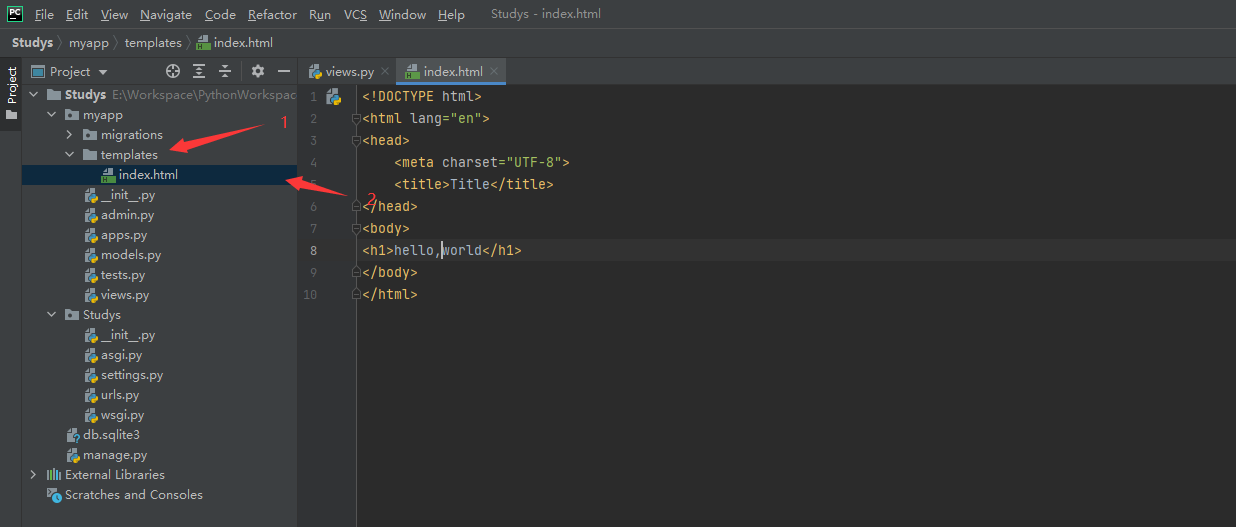Image resolution: width=1236 pixels, height=527 pixels.
Task: Click the Expand All icon in Project panel
Action: tap(199, 71)
